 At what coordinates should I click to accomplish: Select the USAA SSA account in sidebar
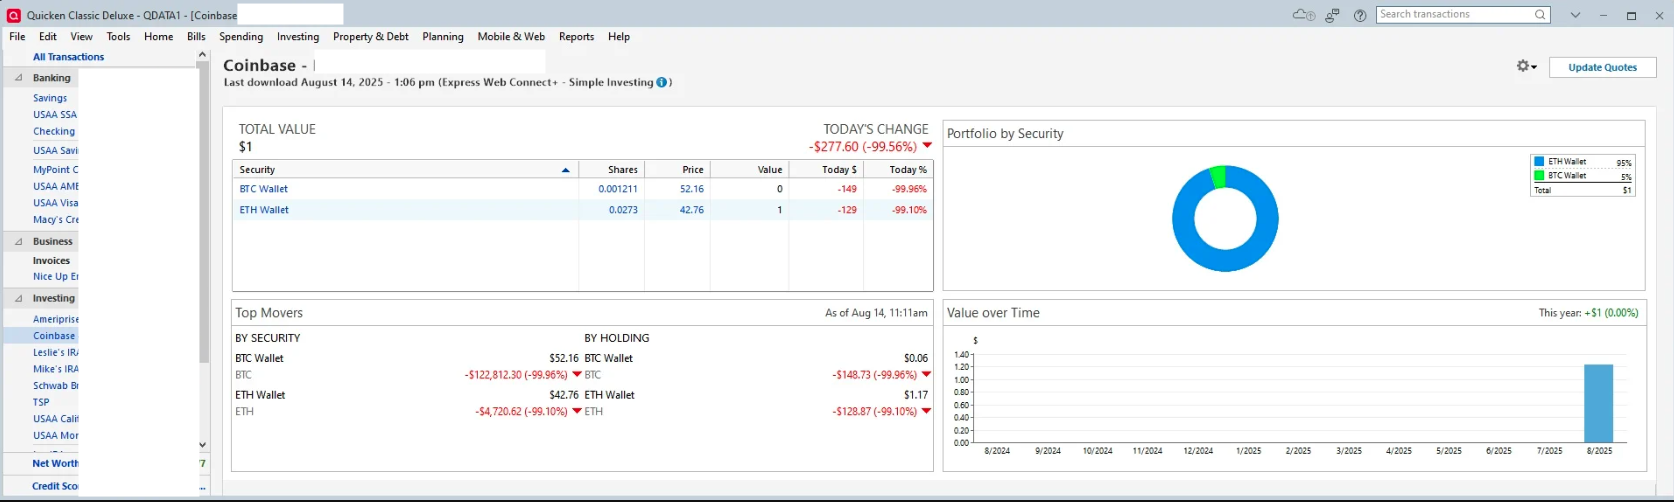55,115
